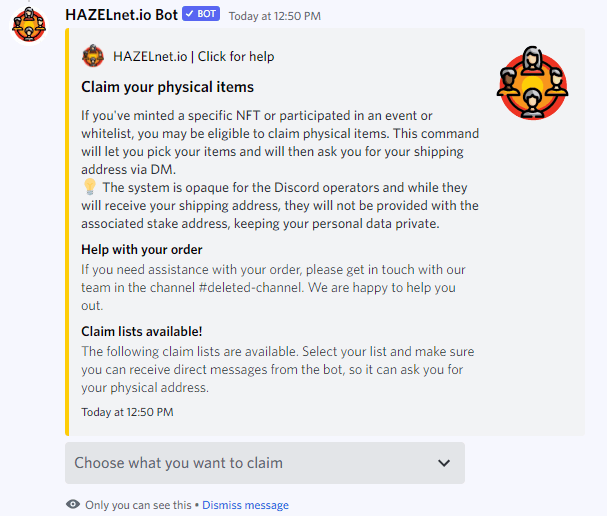Expand the dropdown chevron arrow
The height and width of the screenshot is (529, 607).
point(444,463)
